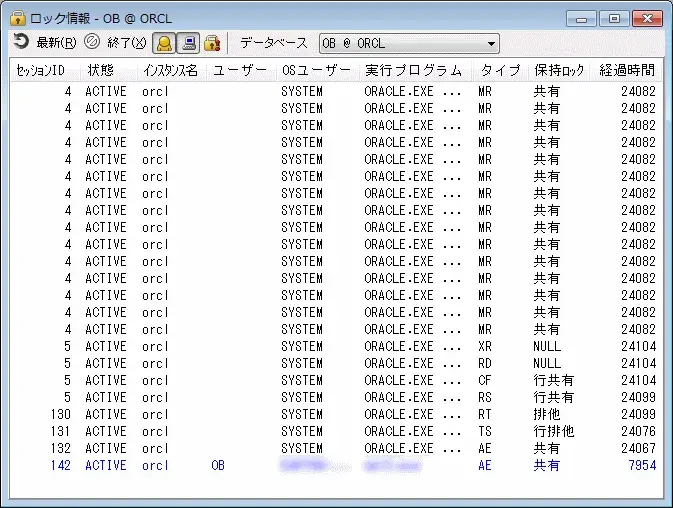
Task: Sort by 経過時間 column header
Action: coord(627,71)
